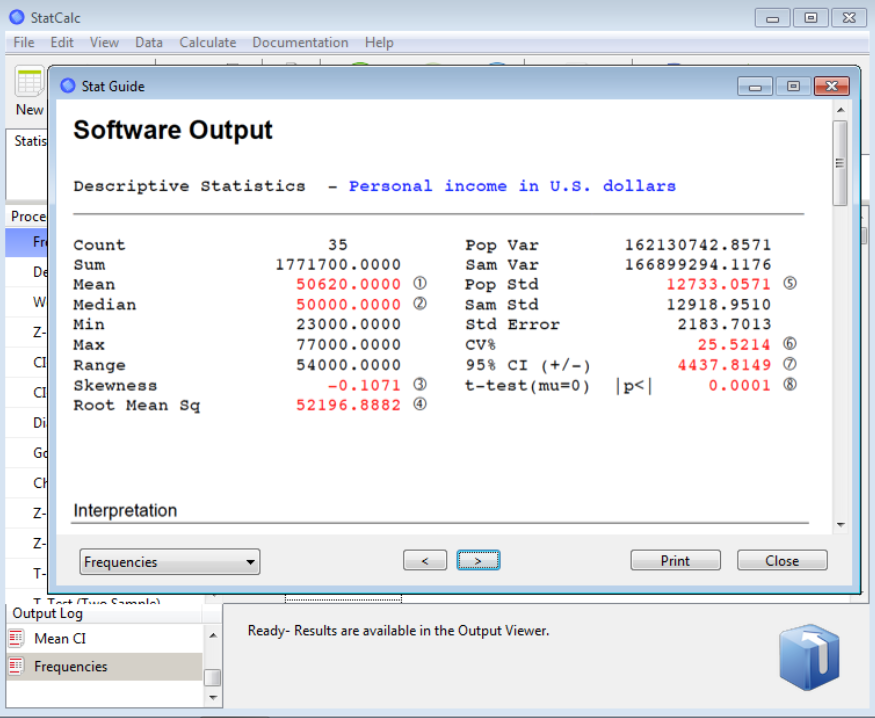Click the Mean CI log entry icon
The height and width of the screenshot is (718, 875).
[16, 638]
